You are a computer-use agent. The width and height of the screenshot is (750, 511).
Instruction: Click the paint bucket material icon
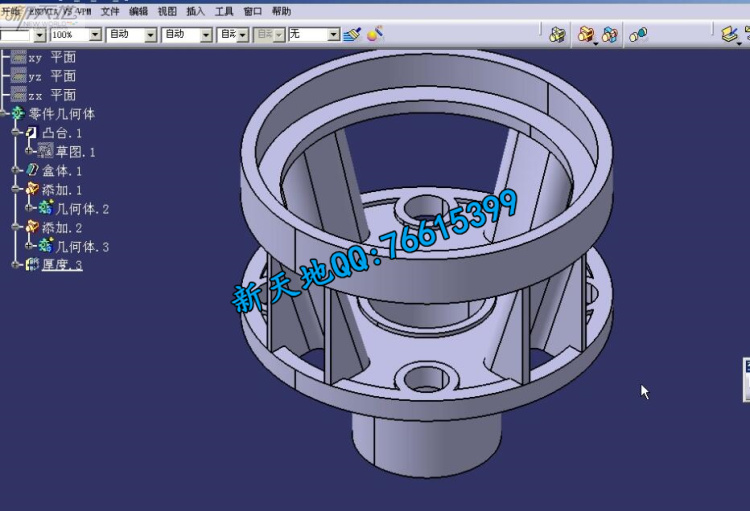(x=374, y=34)
